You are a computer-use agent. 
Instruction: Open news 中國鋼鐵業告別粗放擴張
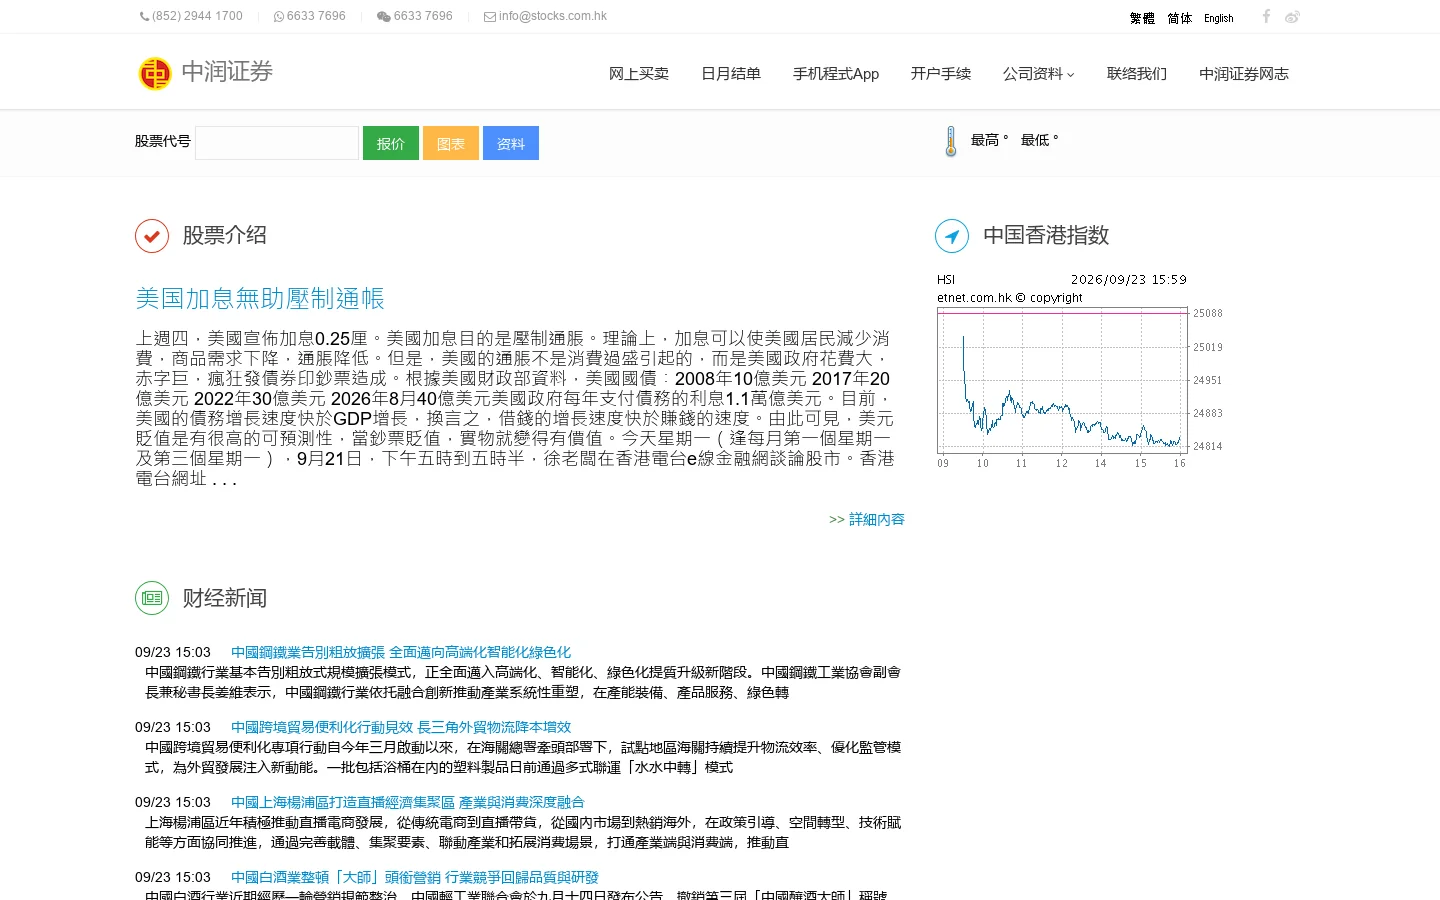tap(401, 652)
